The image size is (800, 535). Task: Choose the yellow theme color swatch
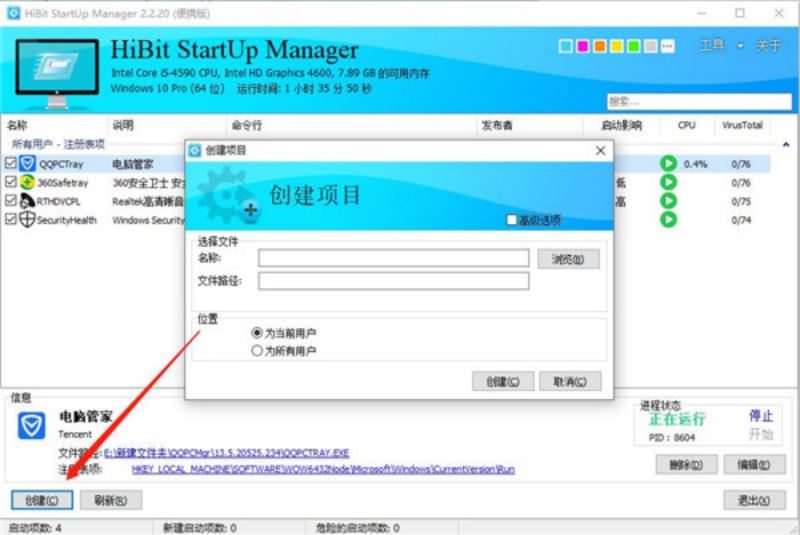pyautogui.click(x=617, y=46)
